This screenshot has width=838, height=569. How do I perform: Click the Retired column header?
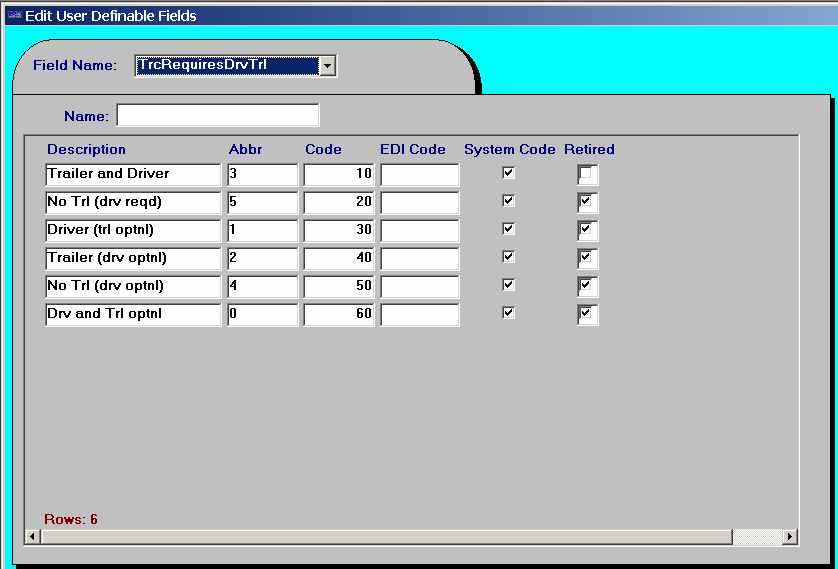(589, 150)
